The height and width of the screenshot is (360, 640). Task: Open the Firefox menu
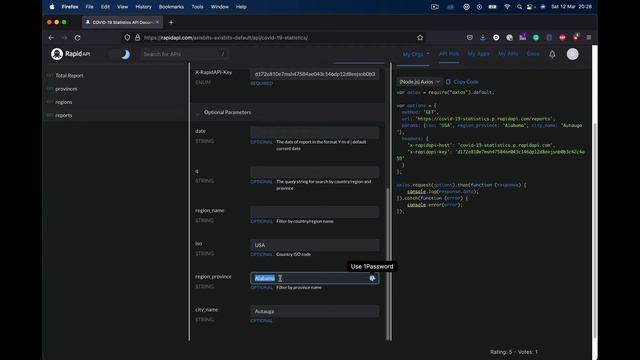point(70,7)
